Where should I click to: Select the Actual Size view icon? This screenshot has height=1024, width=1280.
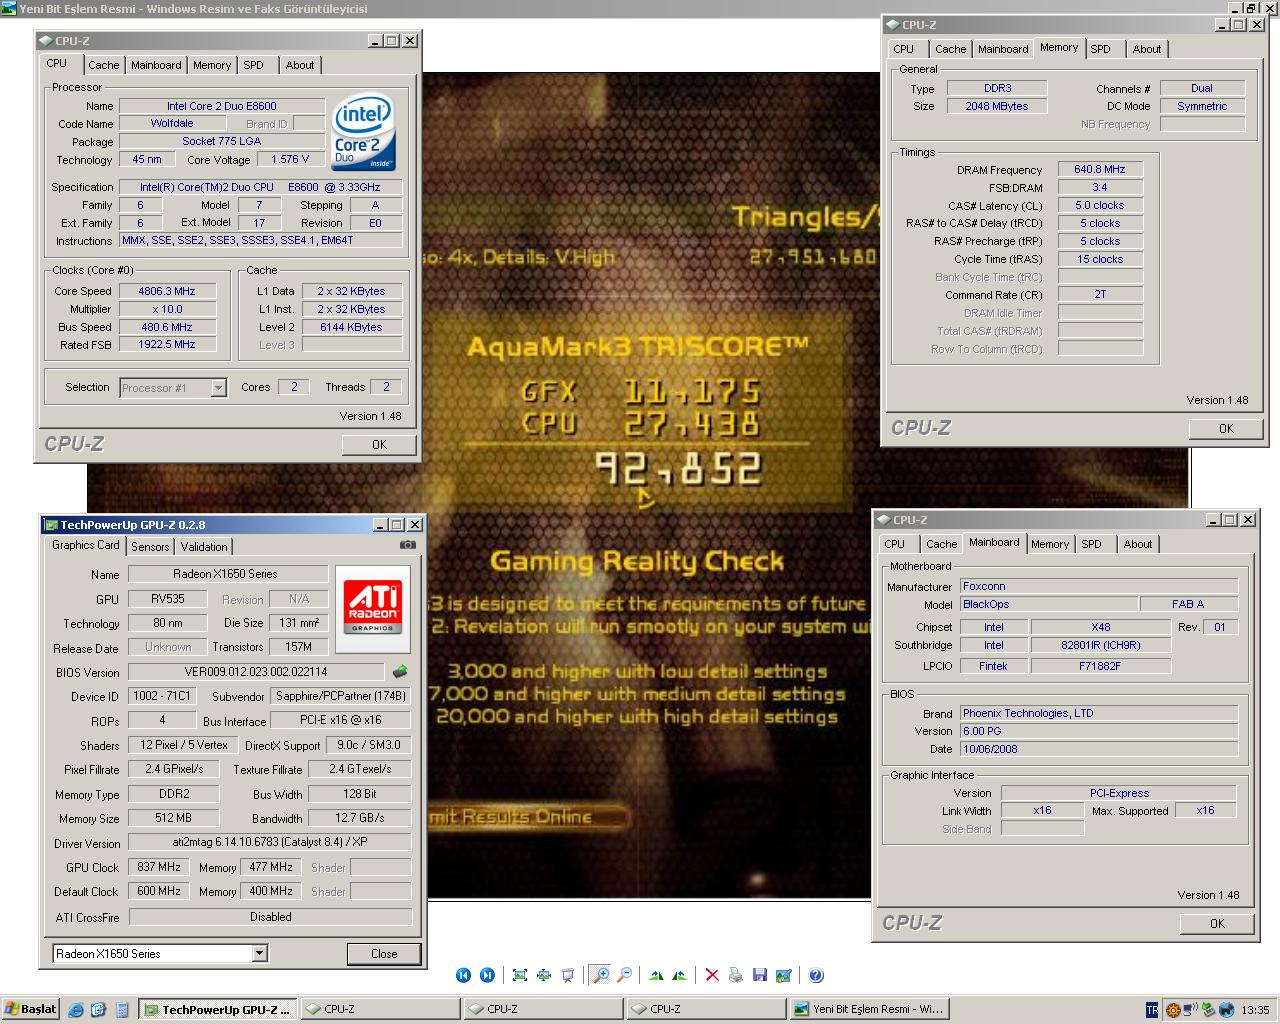(x=544, y=975)
